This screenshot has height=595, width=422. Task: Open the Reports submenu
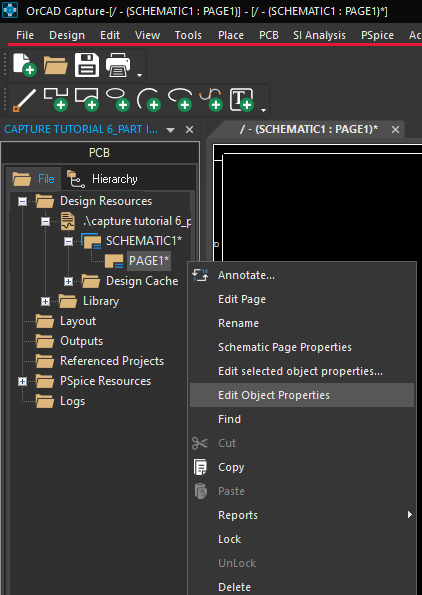click(x=302, y=515)
